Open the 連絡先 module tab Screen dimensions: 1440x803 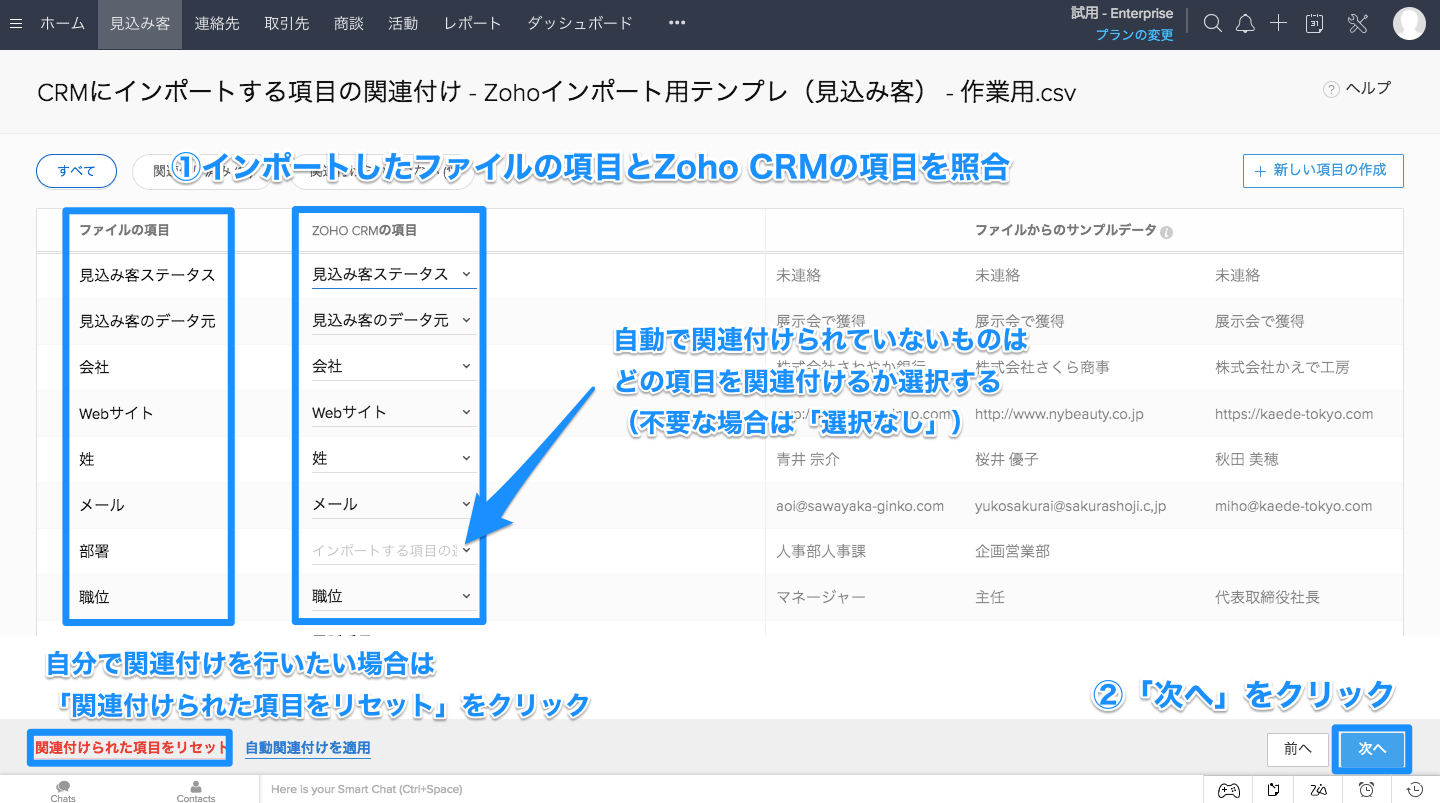tap(217, 23)
